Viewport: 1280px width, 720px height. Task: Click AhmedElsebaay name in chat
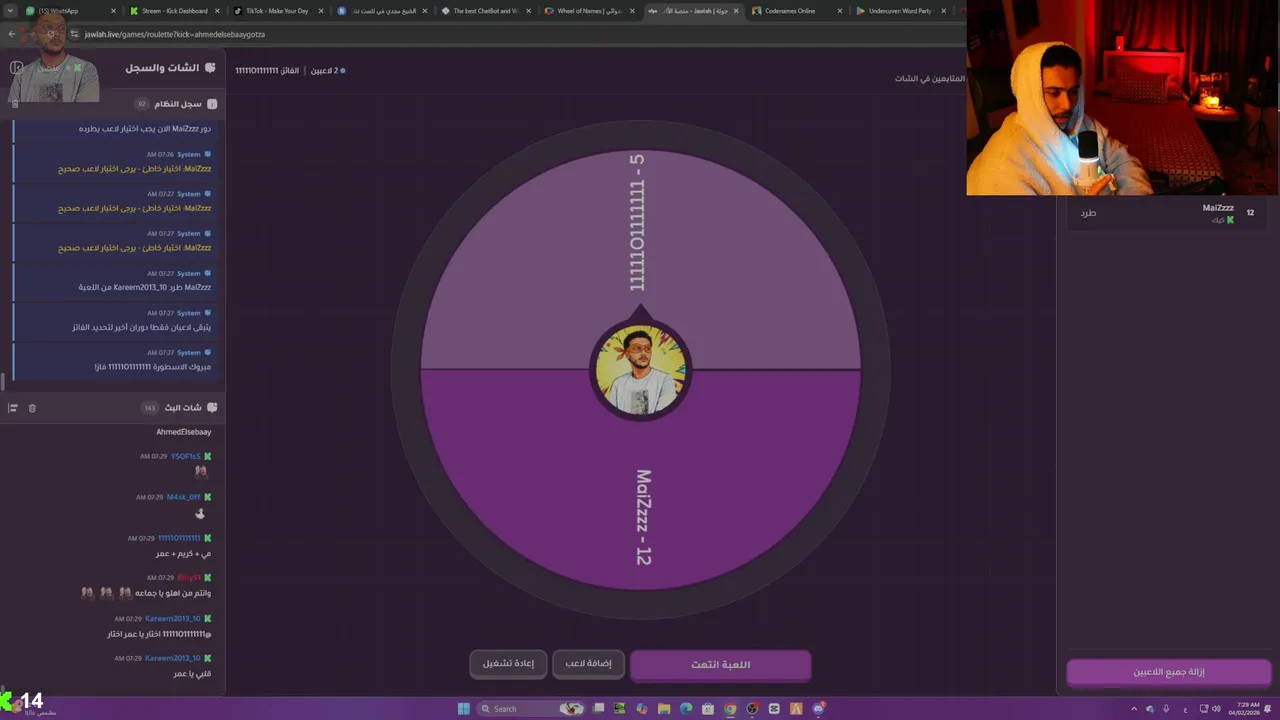coord(184,432)
